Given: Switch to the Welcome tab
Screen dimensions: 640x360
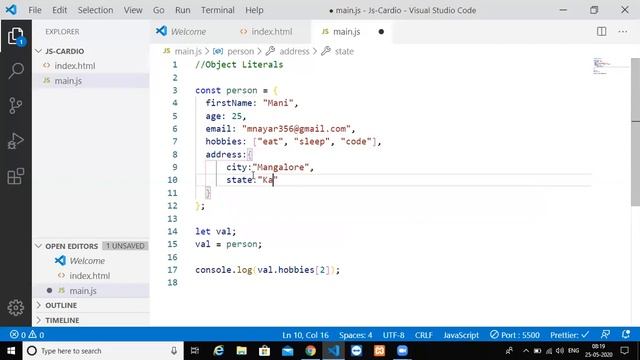Looking at the screenshot, I should (x=188, y=31).
